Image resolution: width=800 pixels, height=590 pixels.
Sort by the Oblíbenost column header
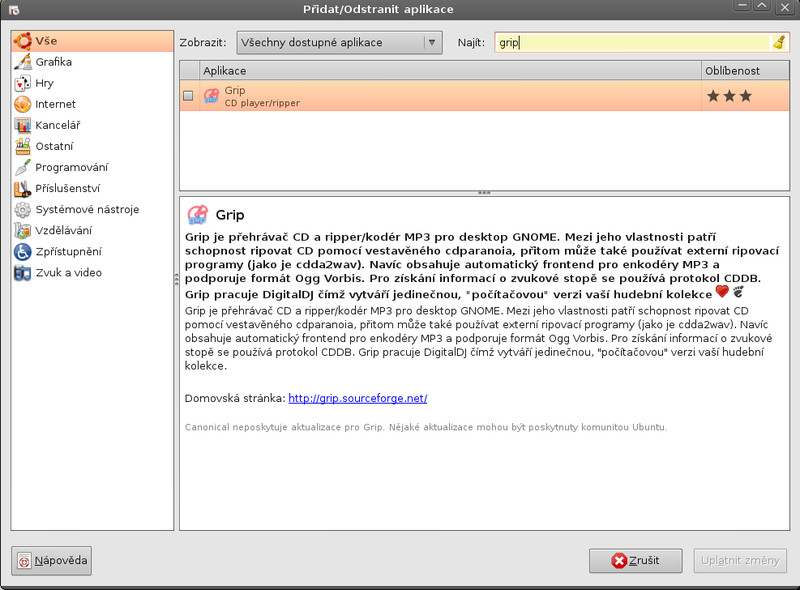[x=745, y=70]
